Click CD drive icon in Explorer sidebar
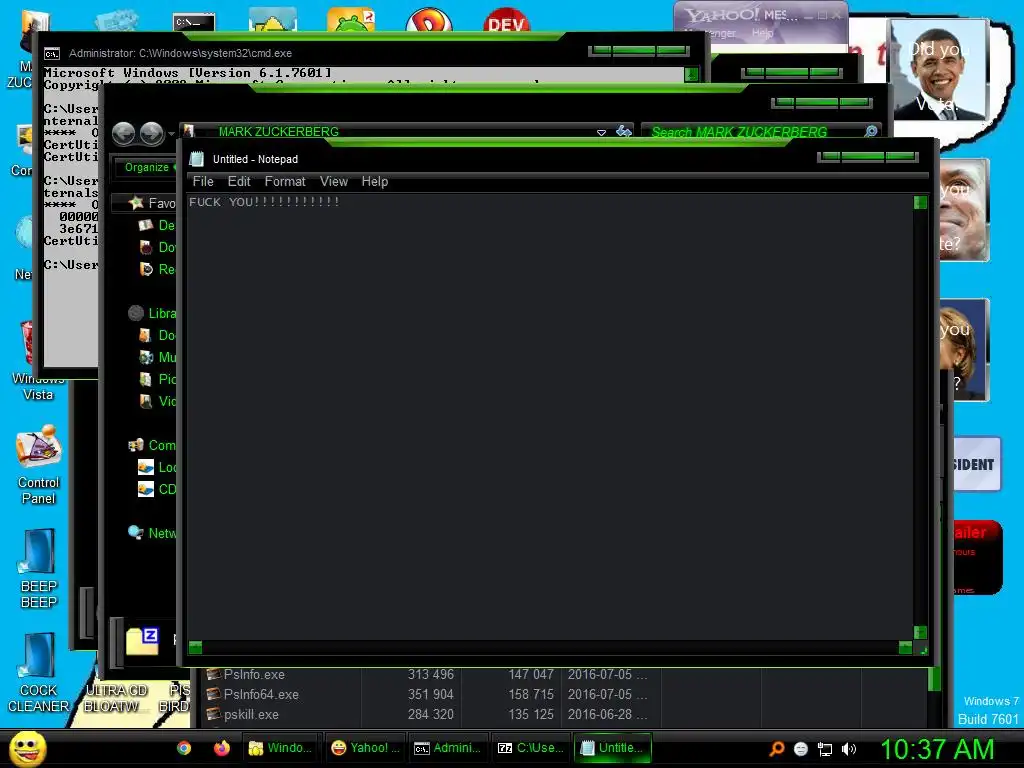 (146, 488)
